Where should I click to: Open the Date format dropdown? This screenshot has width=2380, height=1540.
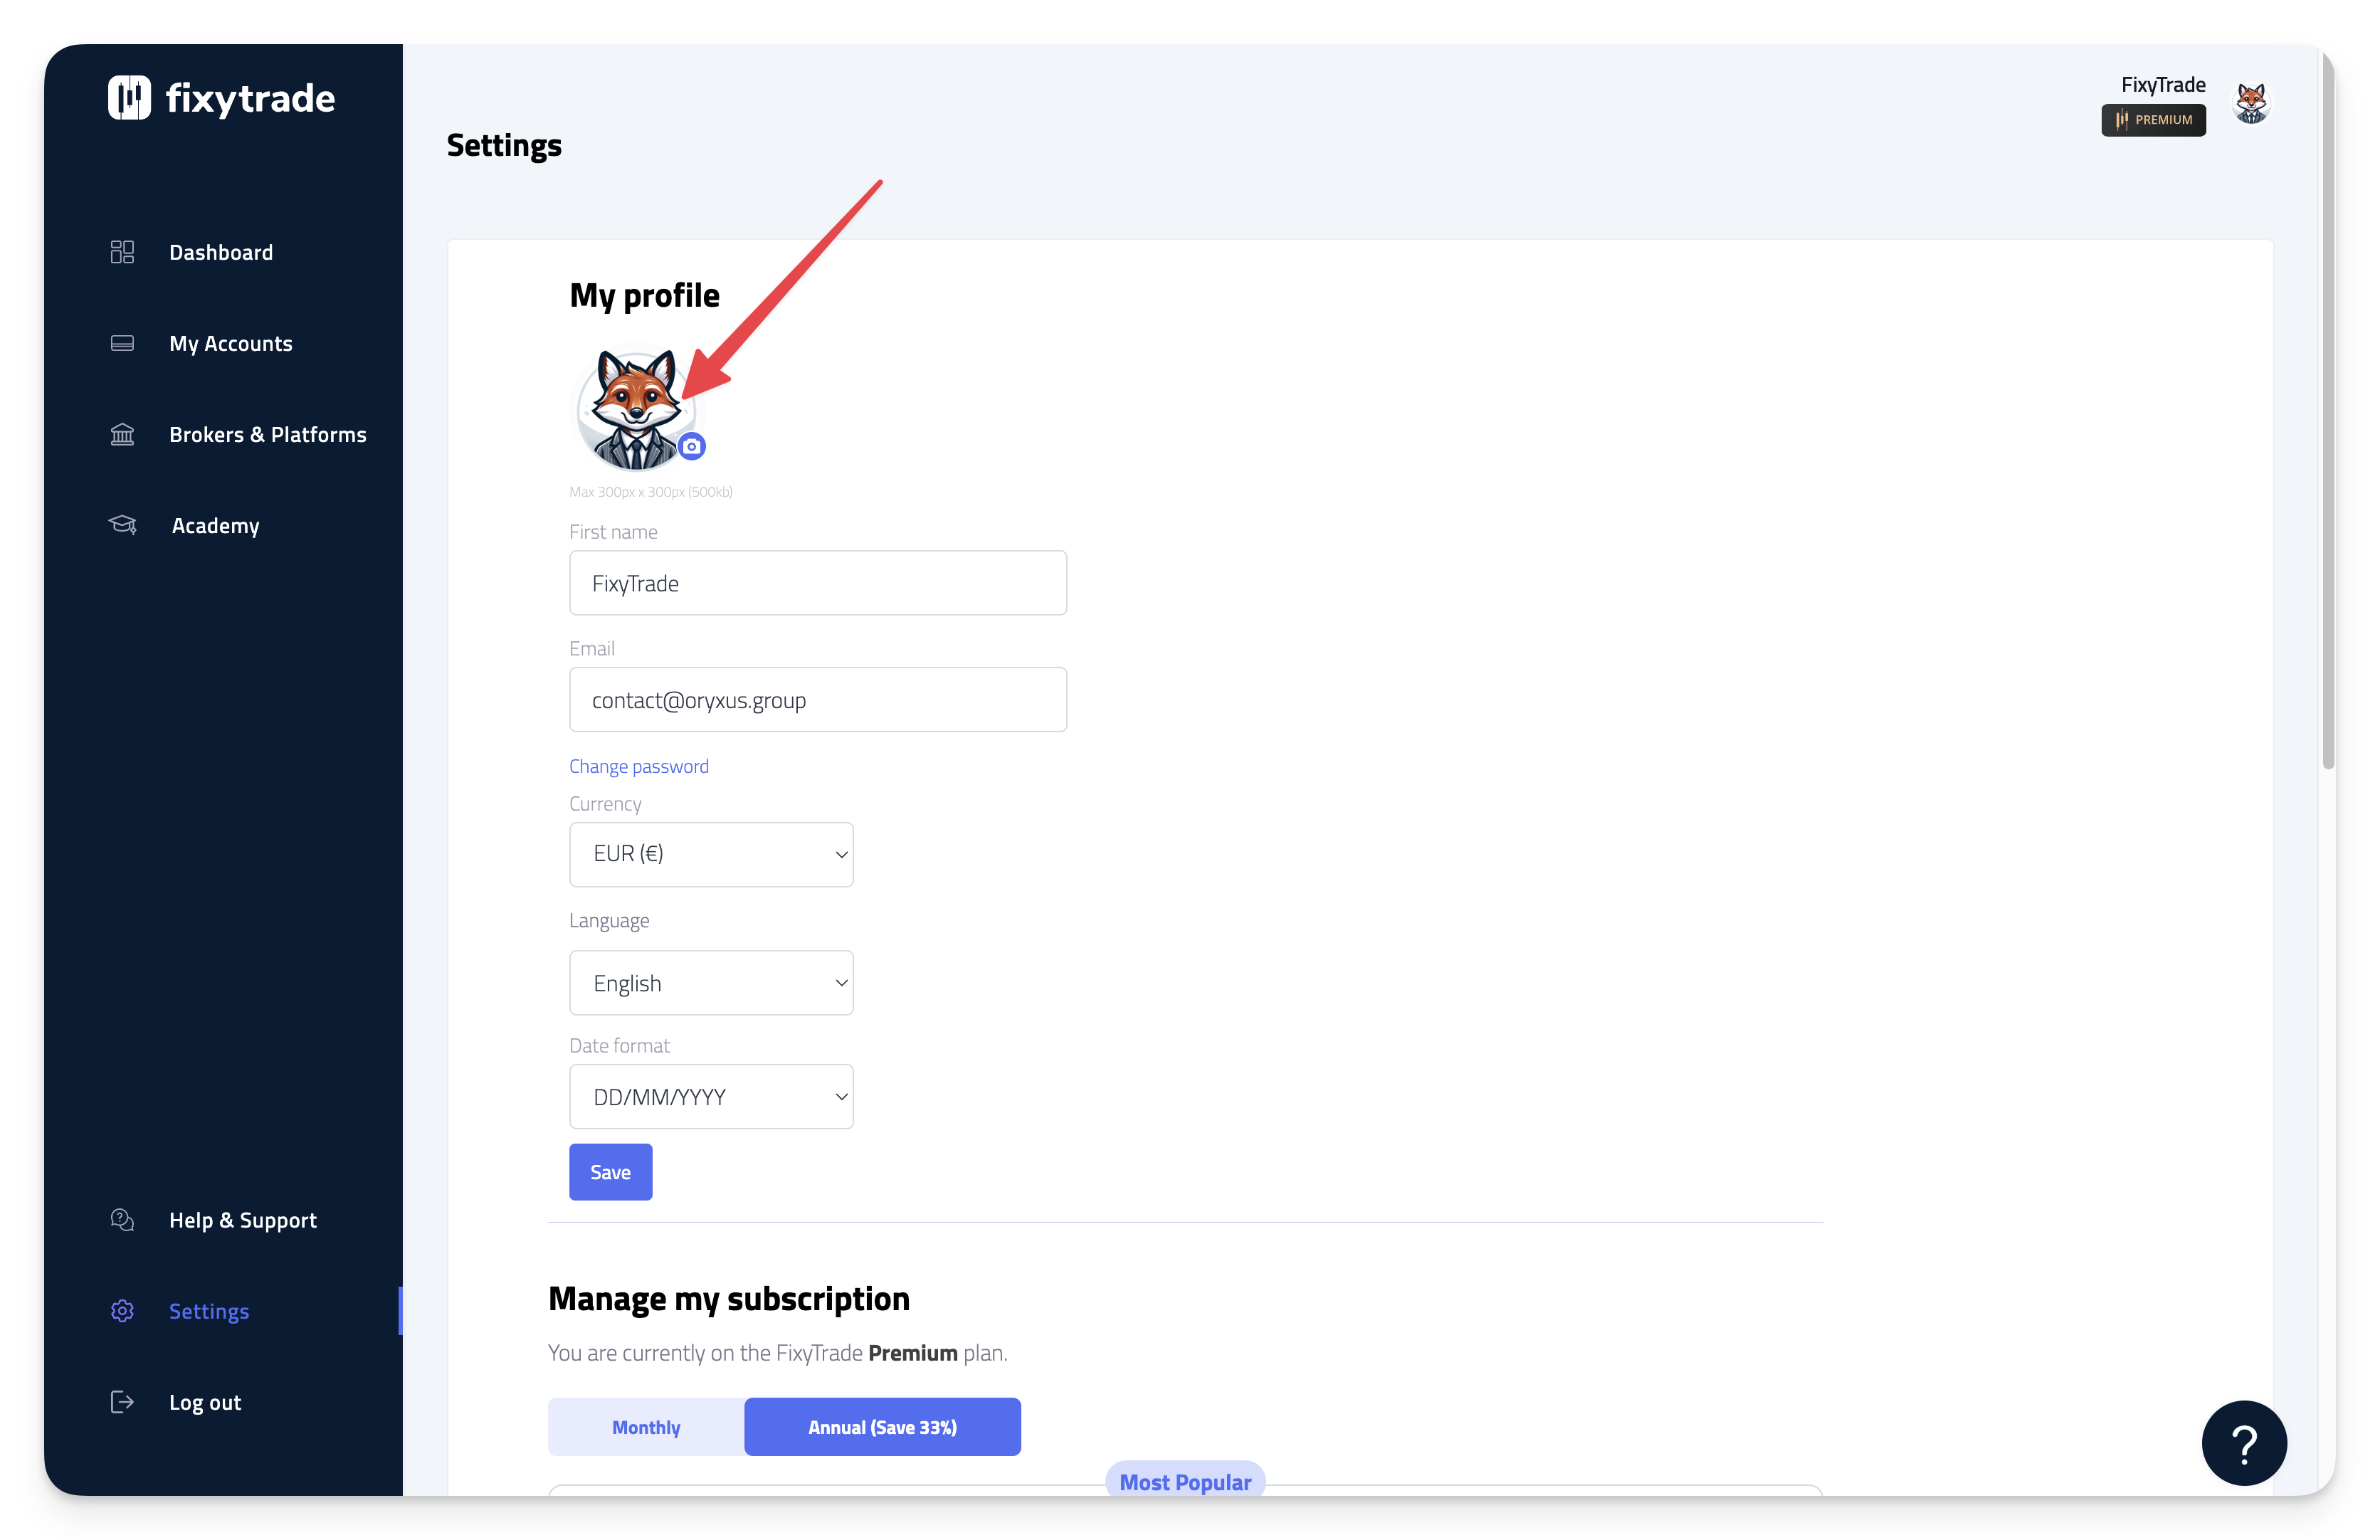711,1097
